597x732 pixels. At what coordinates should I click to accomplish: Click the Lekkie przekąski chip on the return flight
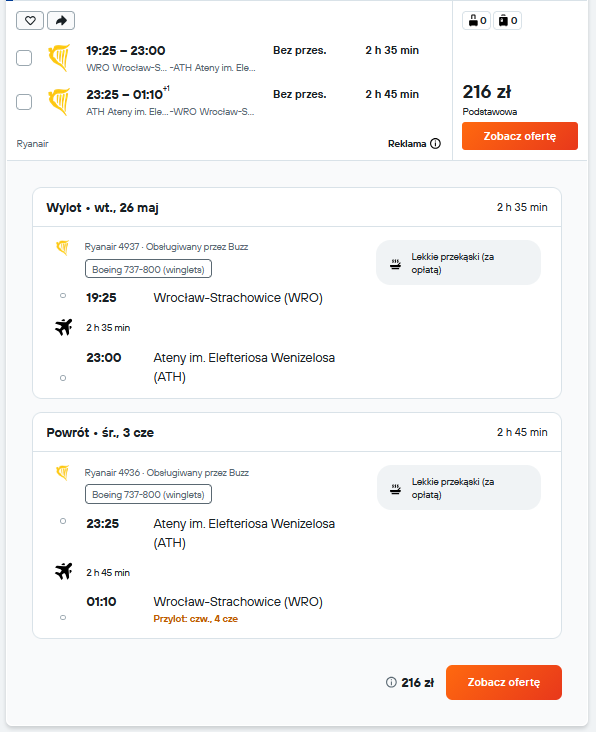tap(459, 488)
